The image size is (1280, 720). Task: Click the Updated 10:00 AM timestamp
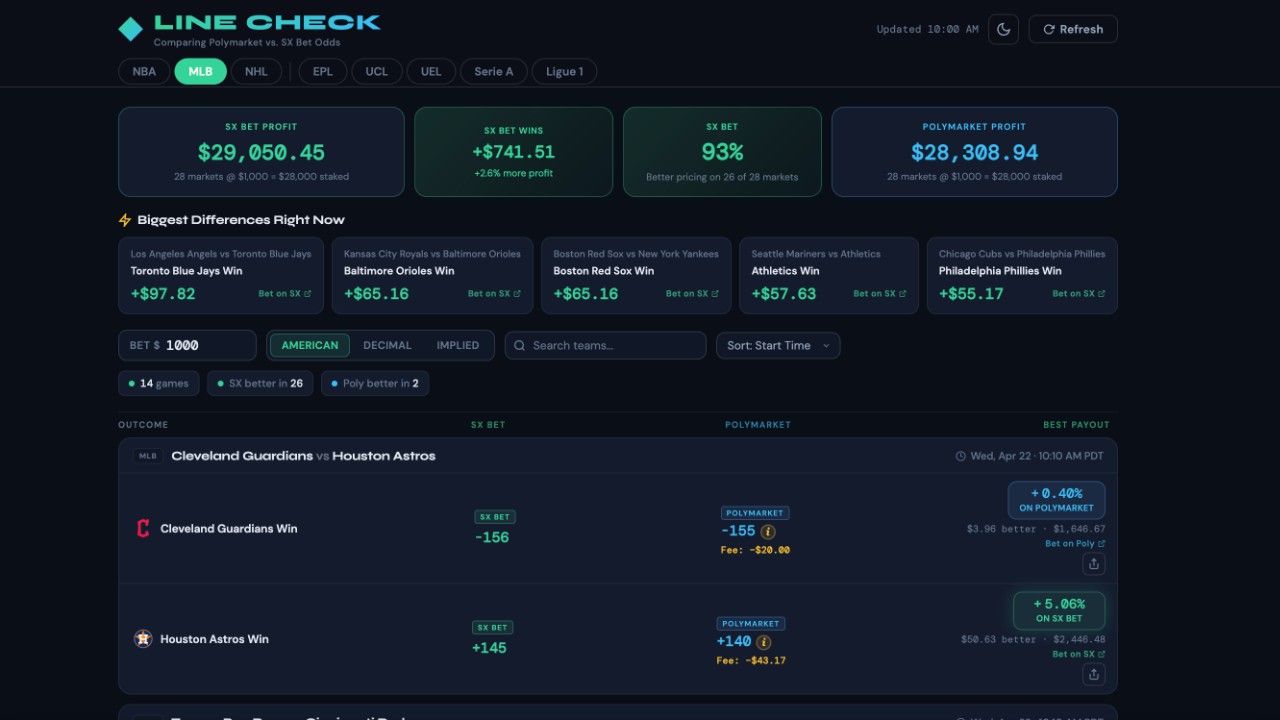pos(927,29)
